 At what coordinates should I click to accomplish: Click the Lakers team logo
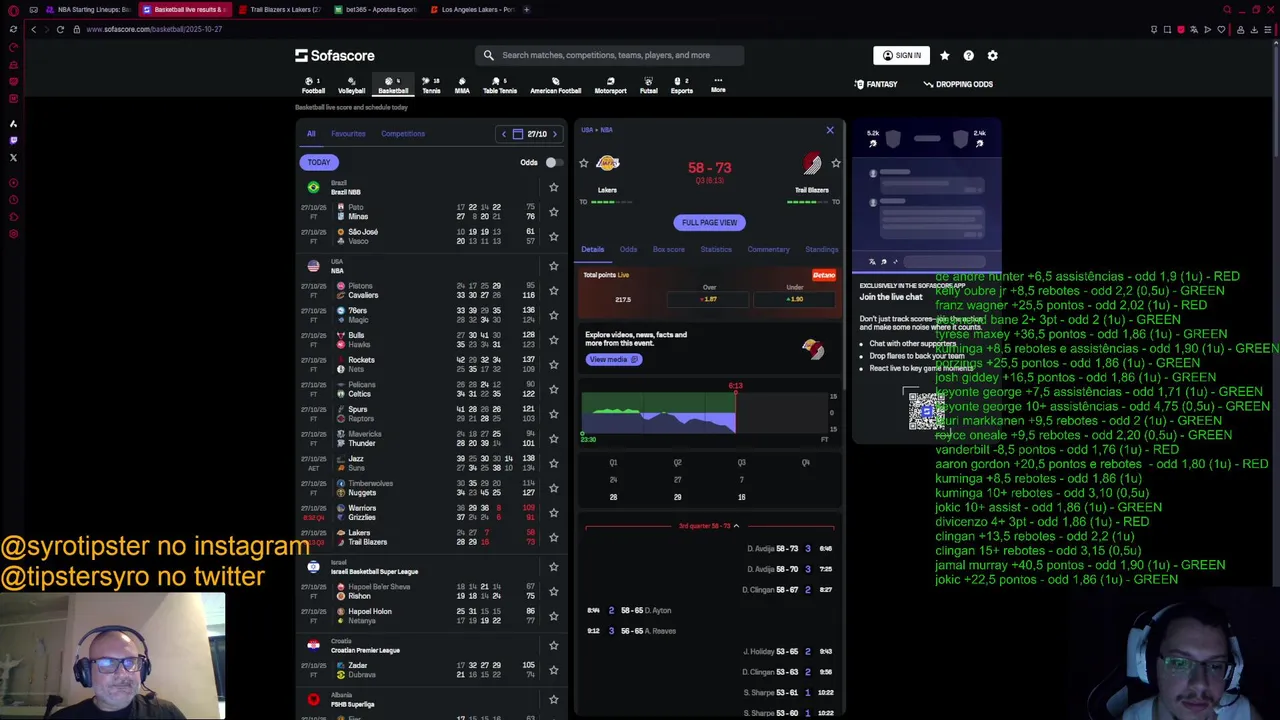tap(607, 163)
